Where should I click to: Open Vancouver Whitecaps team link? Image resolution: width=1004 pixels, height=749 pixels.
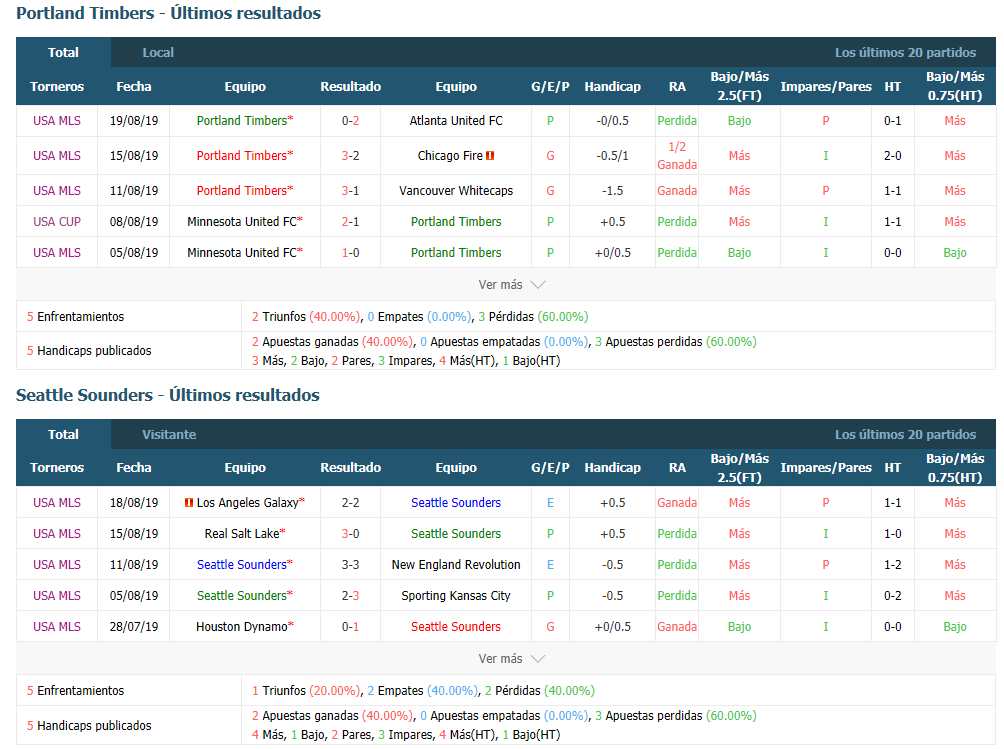[x=456, y=191]
